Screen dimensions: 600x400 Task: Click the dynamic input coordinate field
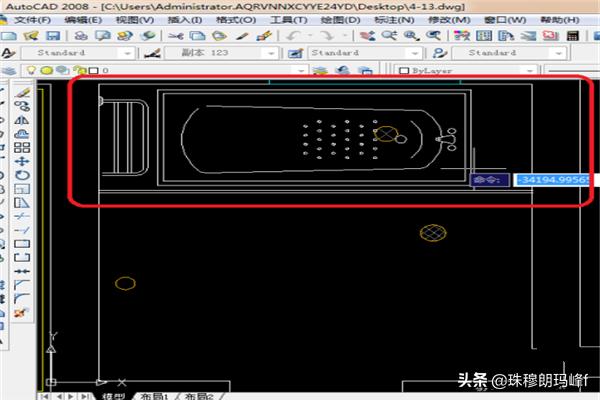pyautogui.click(x=555, y=180)
